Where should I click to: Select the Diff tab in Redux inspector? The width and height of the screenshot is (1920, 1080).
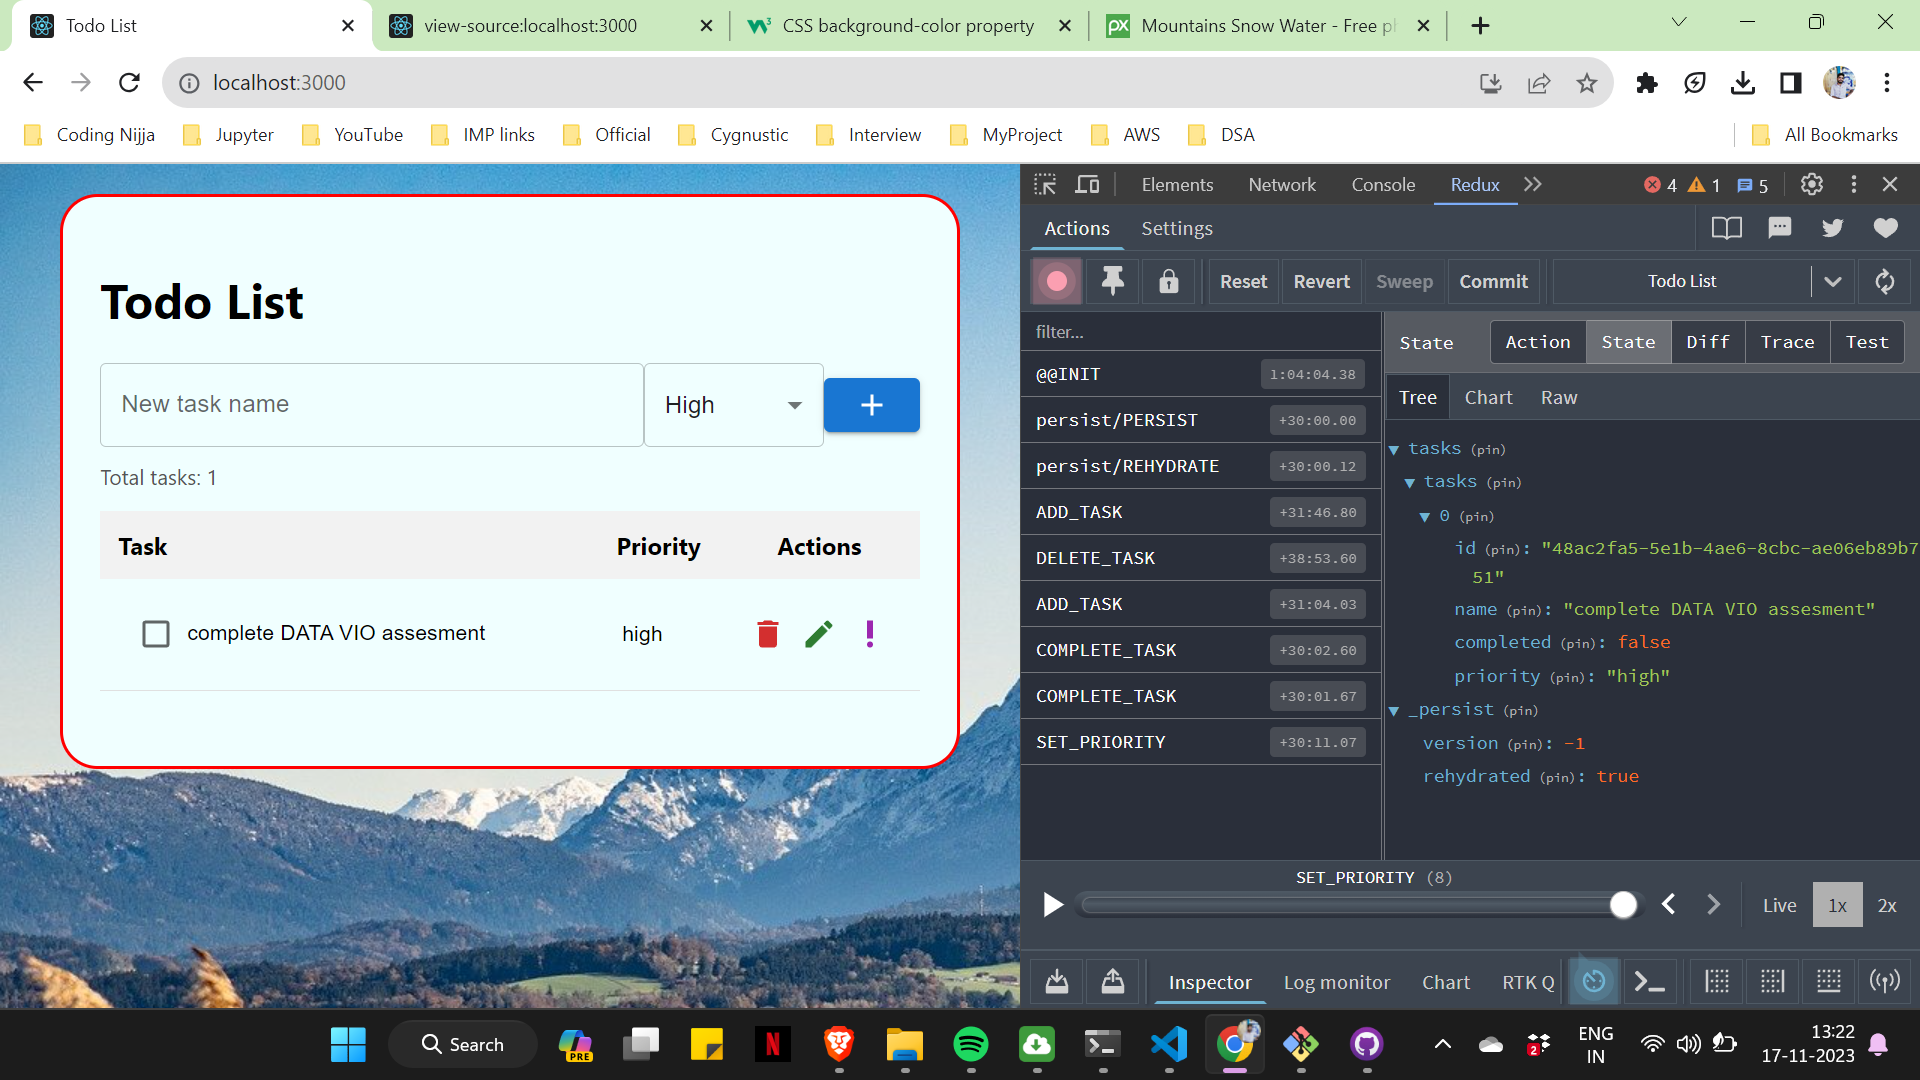(1707, 341)
